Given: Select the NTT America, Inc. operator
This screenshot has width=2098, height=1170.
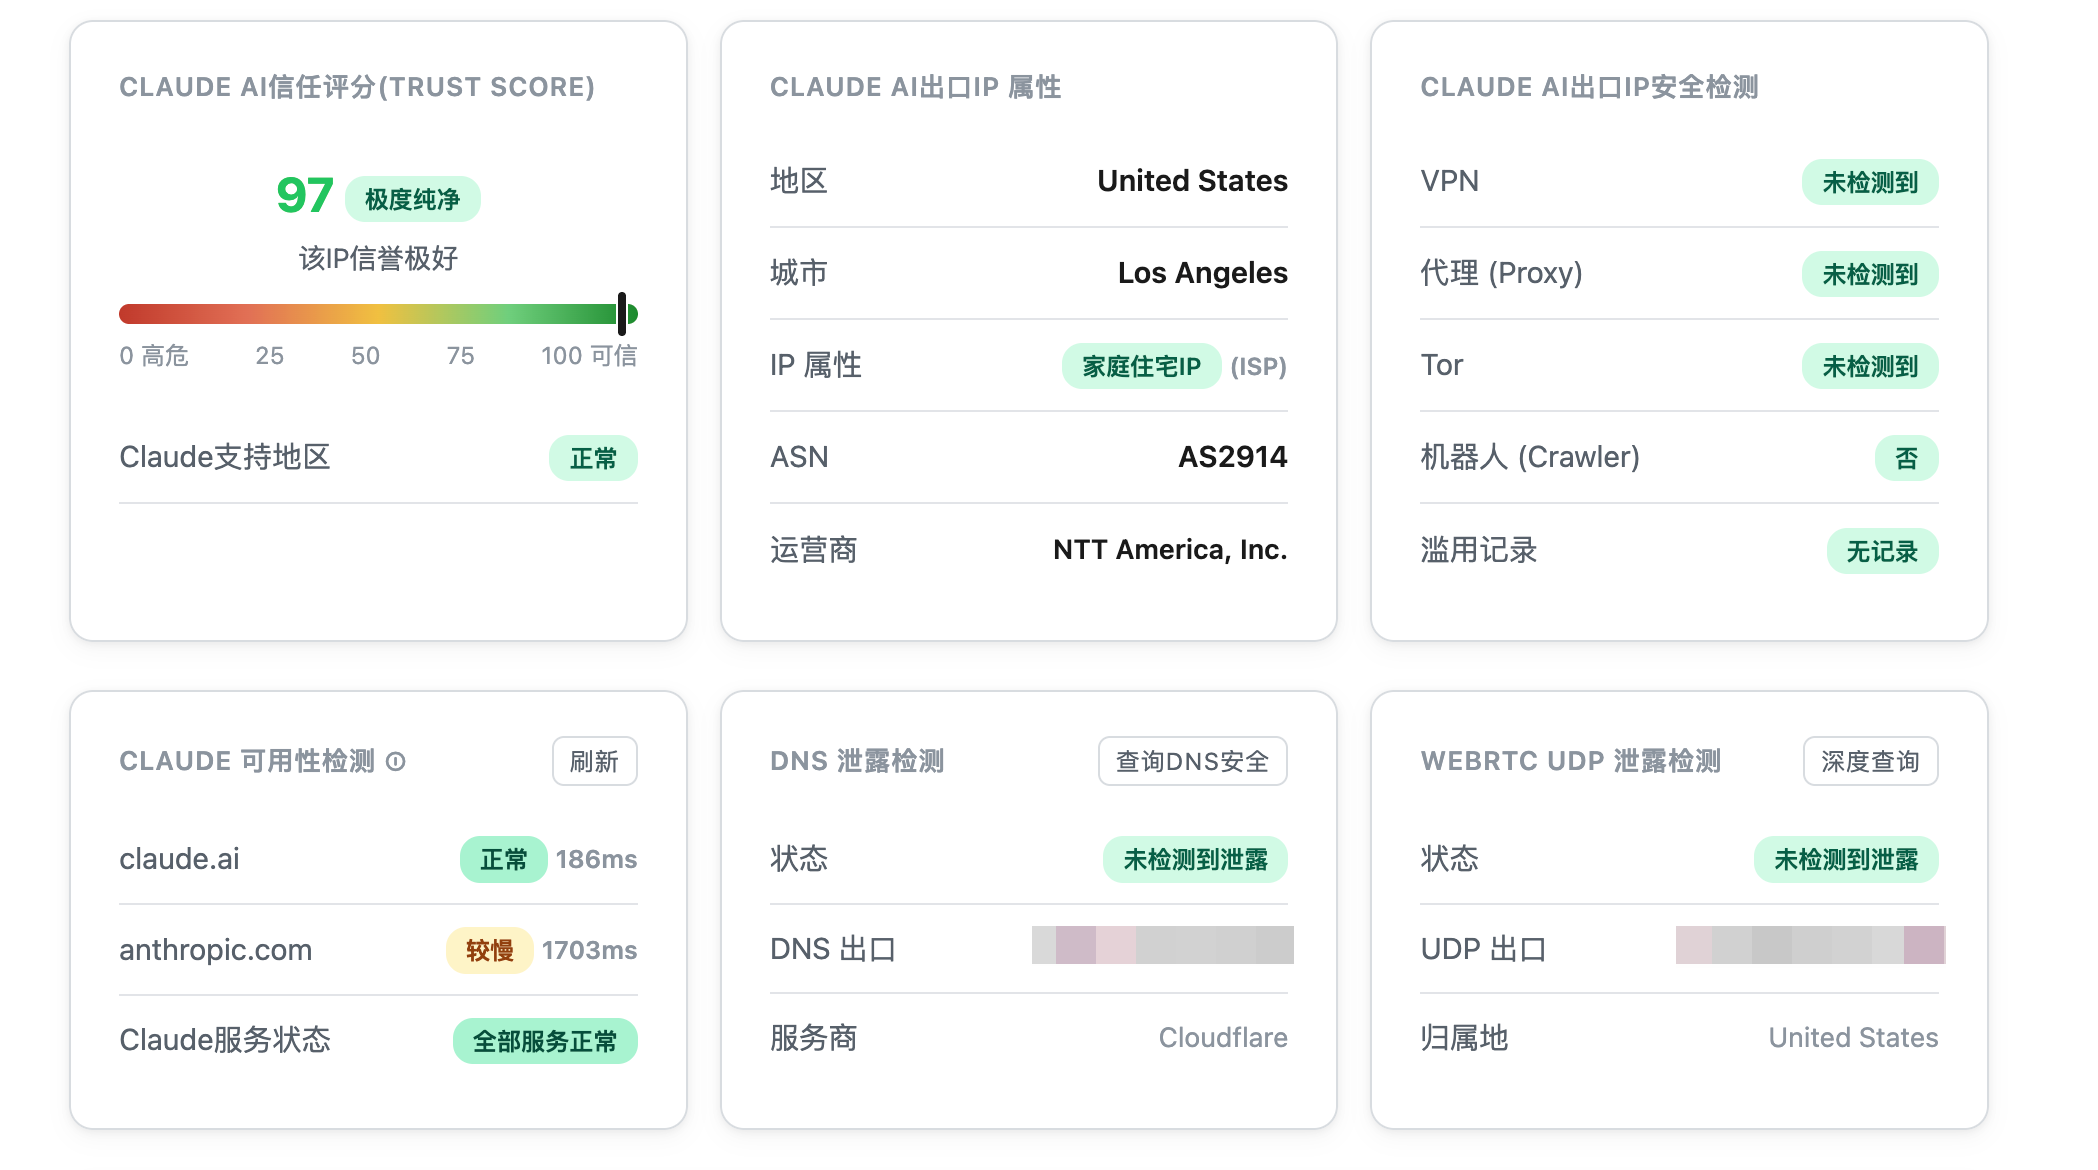Looking at the screenshot, I should 1170,550.
